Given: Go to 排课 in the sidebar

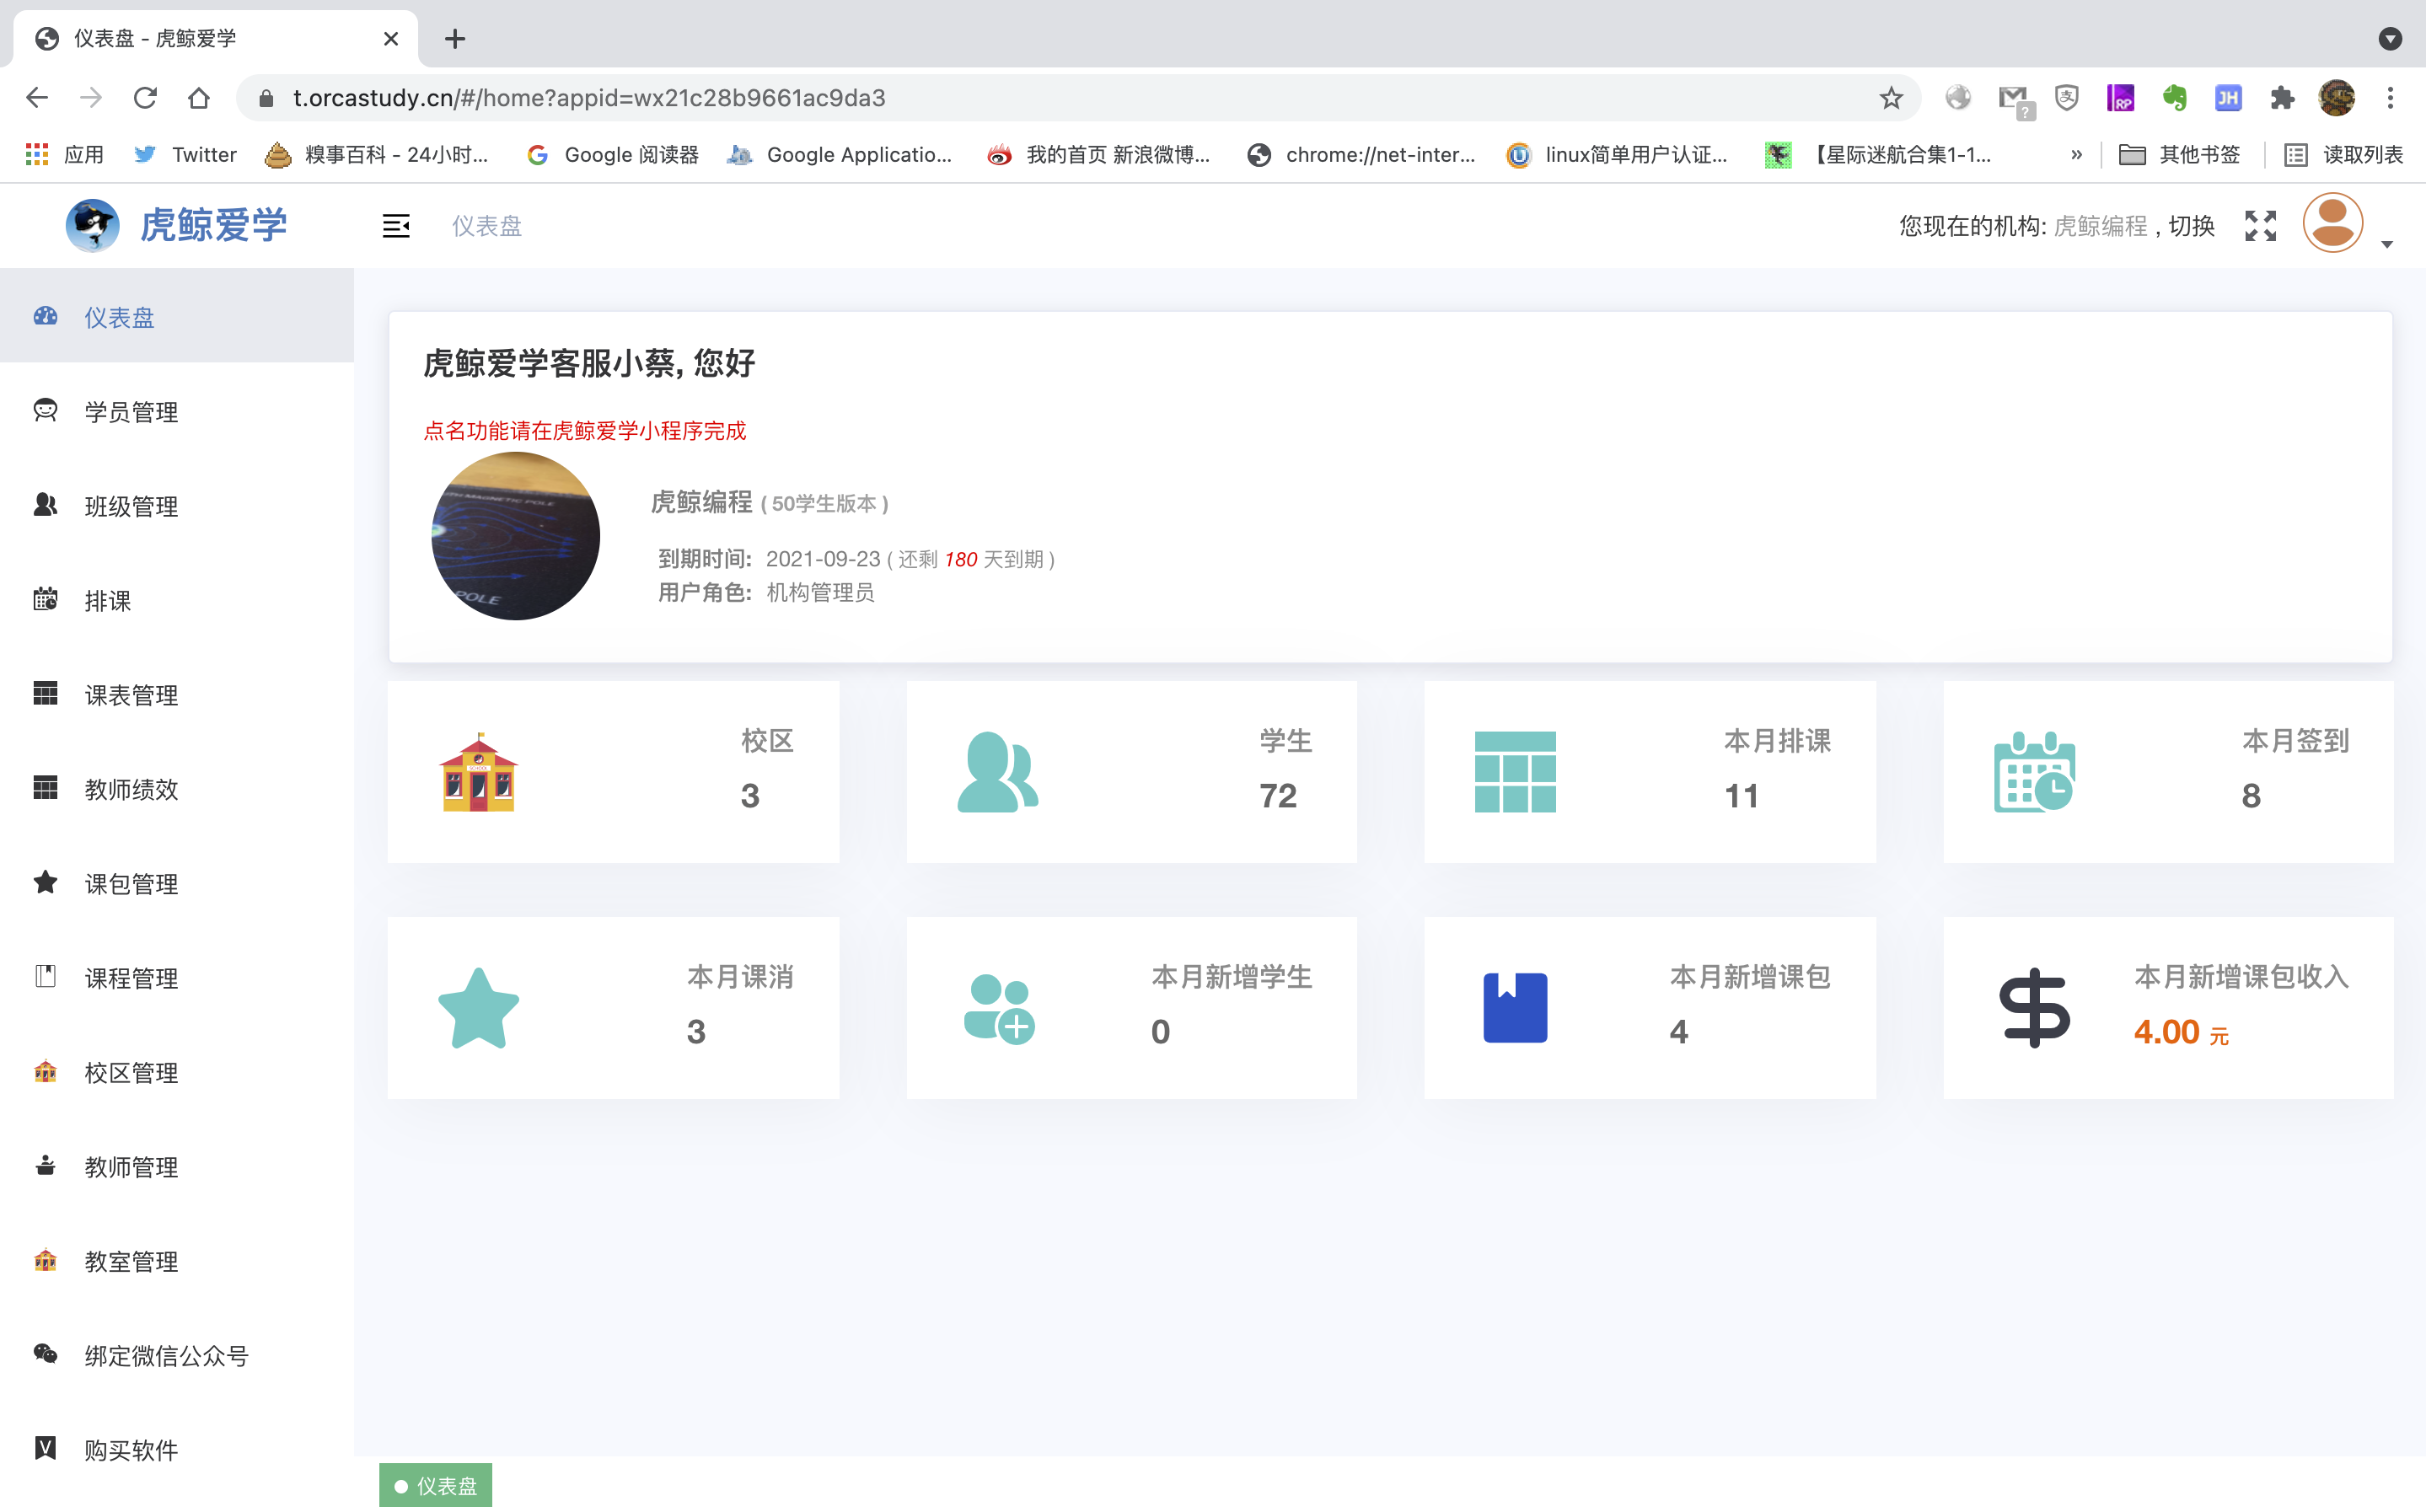Looking at the screenshot, I should (176, 600).
